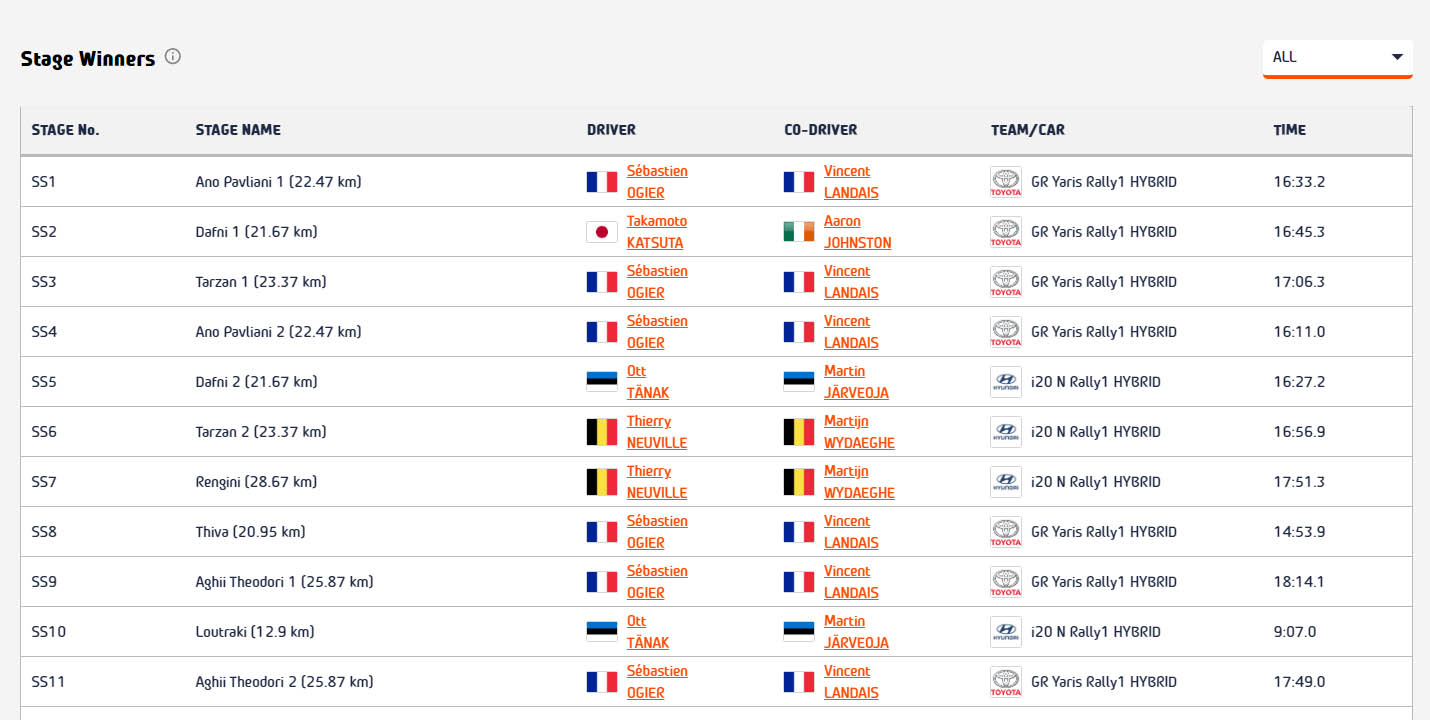The image size is (1430, 720).
Task: Click the Estonia flag beside Ott Tänak in SS5
Action: point(602,382)
